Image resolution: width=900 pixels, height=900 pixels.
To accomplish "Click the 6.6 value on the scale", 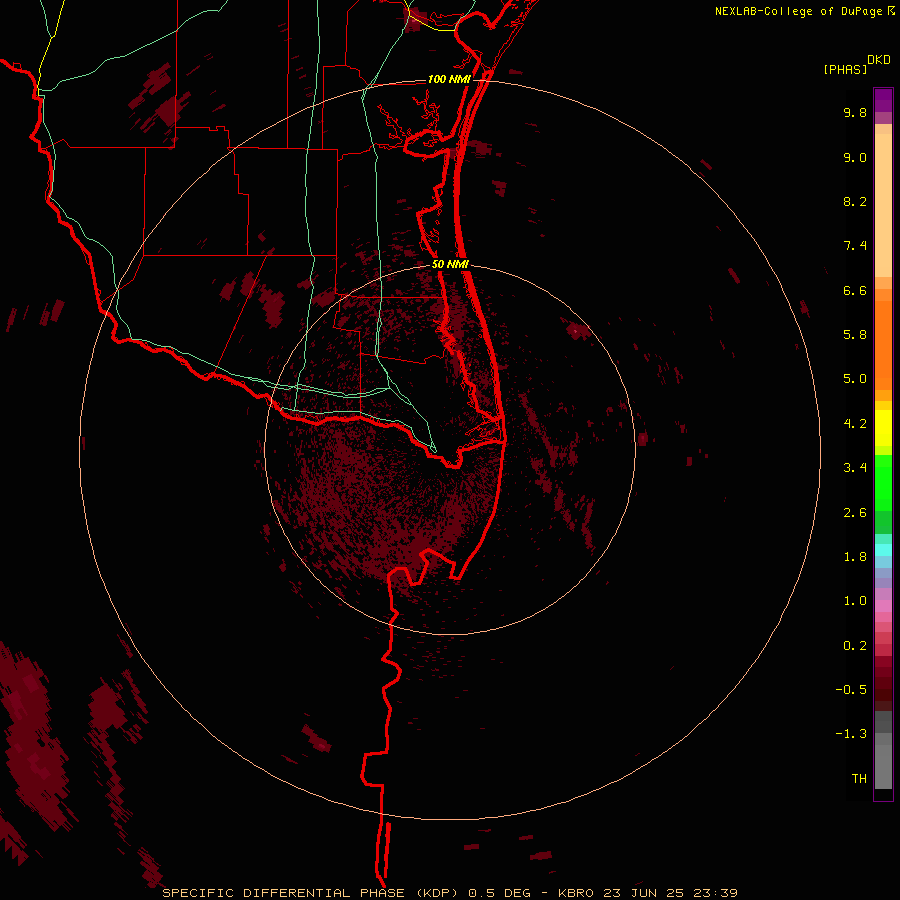I will coord(855,290).
